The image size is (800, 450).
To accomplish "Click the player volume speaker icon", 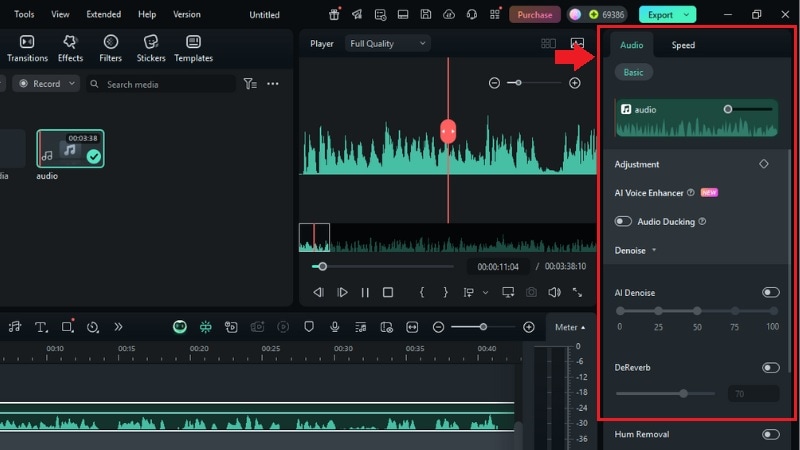I will (x=554, y=292).
